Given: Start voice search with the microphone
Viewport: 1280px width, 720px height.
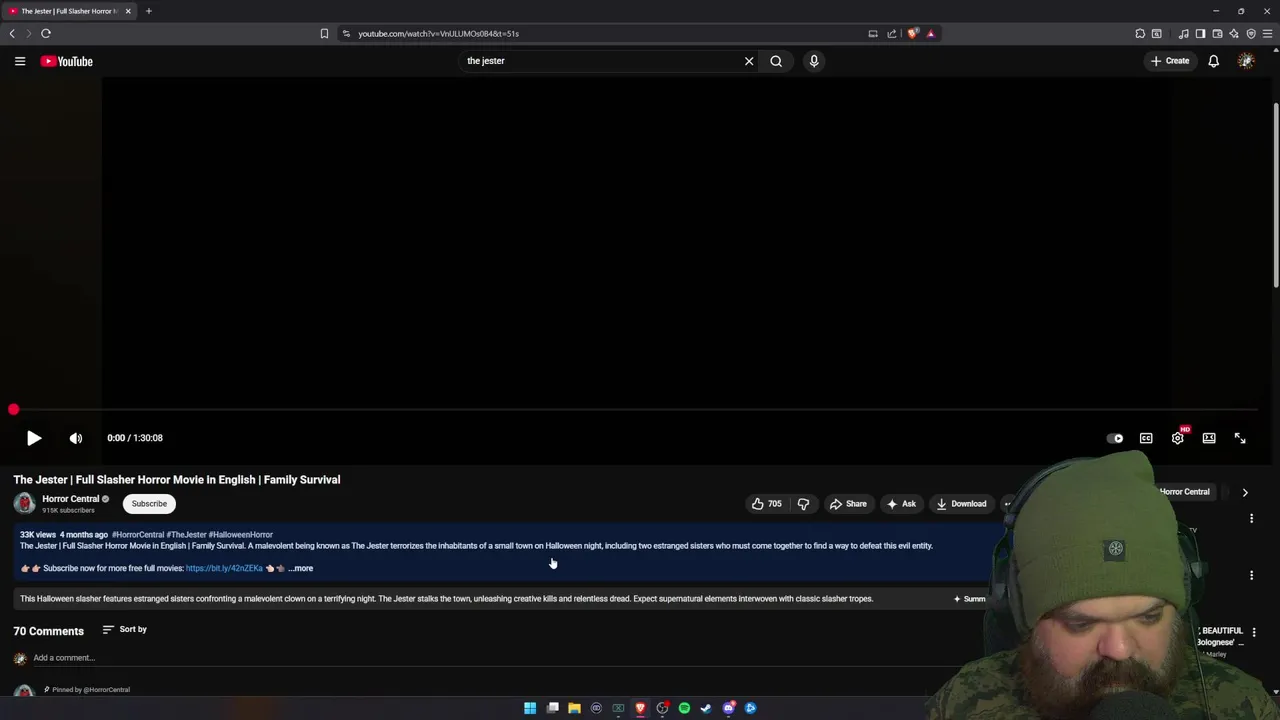Looking at the screenshot, I should (814, 61).
